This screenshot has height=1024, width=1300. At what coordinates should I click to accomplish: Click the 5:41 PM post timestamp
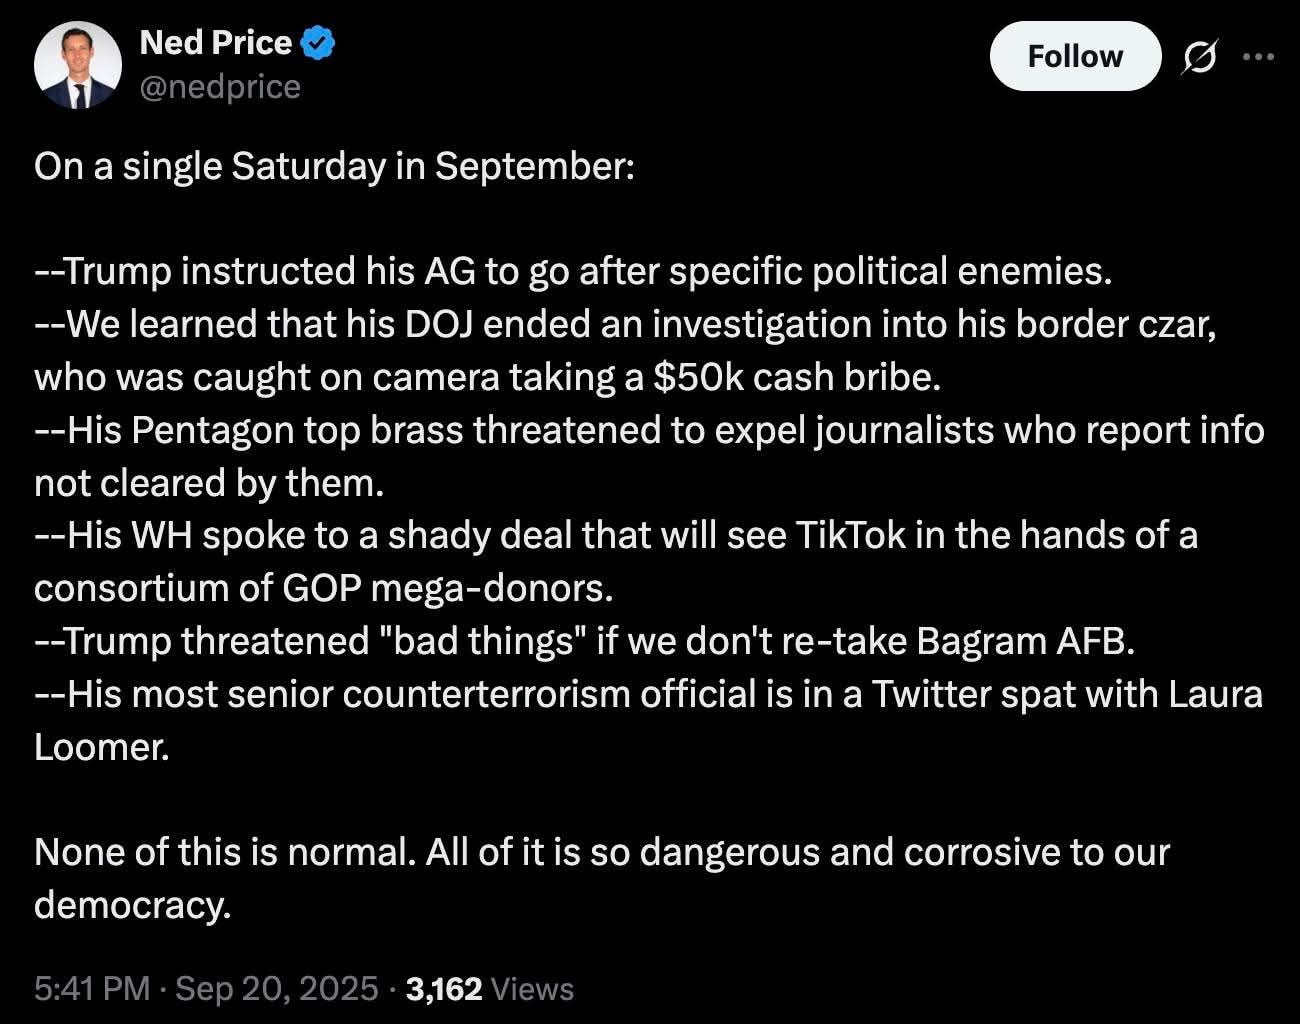(x=91, y=989)
